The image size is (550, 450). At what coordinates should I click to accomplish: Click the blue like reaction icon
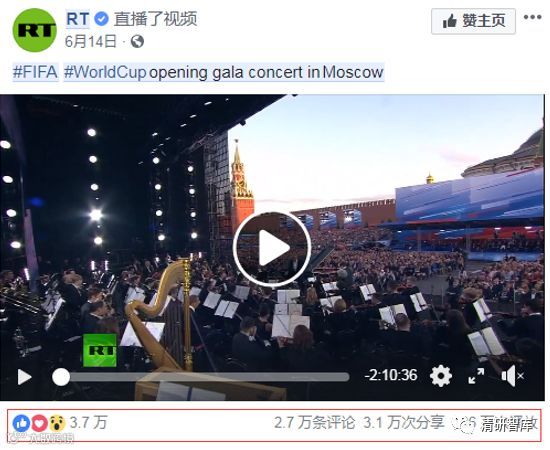click(x=21, y=423)
